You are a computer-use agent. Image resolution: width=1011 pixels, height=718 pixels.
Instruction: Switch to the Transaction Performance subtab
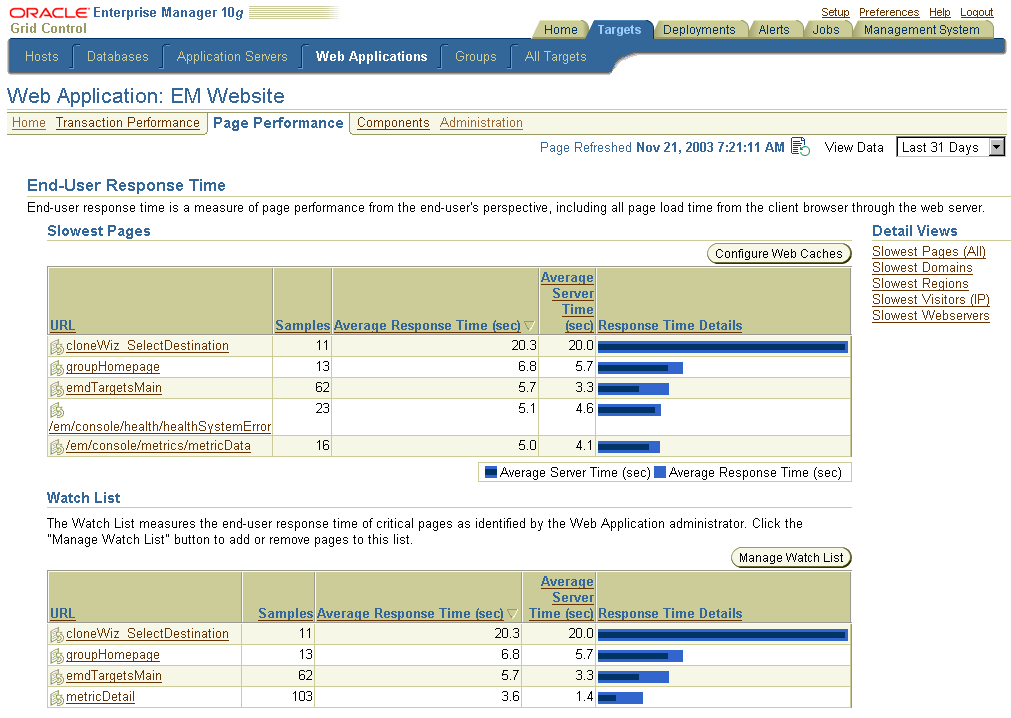127,123
